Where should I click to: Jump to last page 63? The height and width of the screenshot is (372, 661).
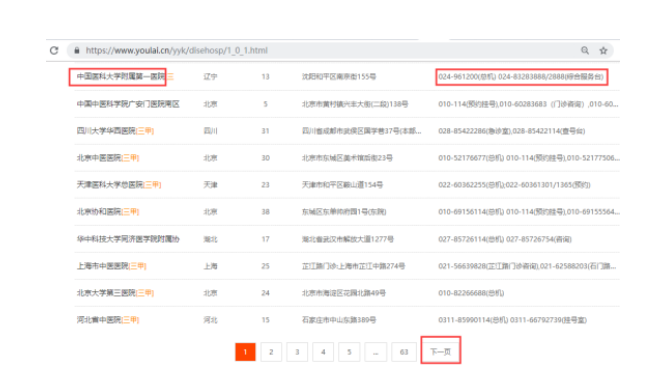pos(404,352)
